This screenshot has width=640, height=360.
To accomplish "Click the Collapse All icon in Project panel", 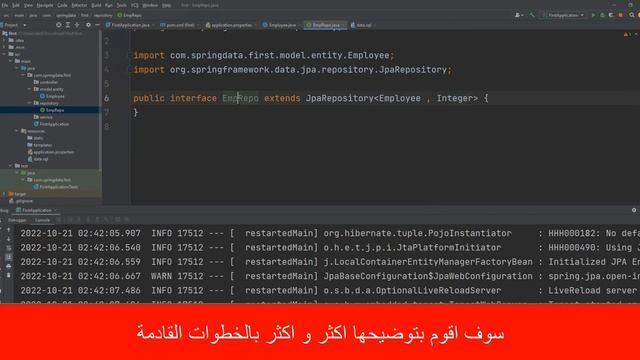I will click(77, 25).
